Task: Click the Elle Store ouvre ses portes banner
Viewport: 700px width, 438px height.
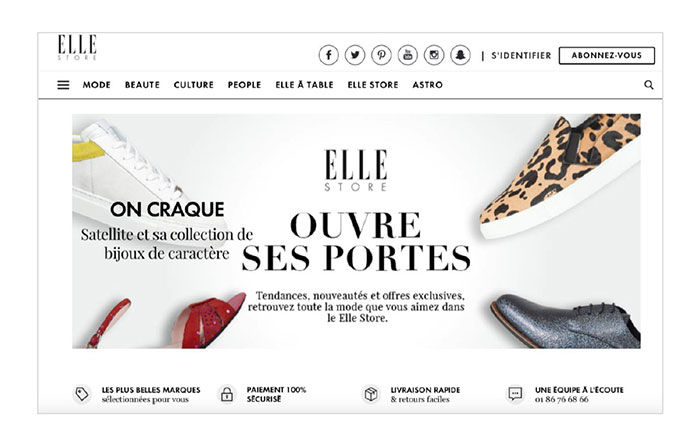Action: click(356, 231)
